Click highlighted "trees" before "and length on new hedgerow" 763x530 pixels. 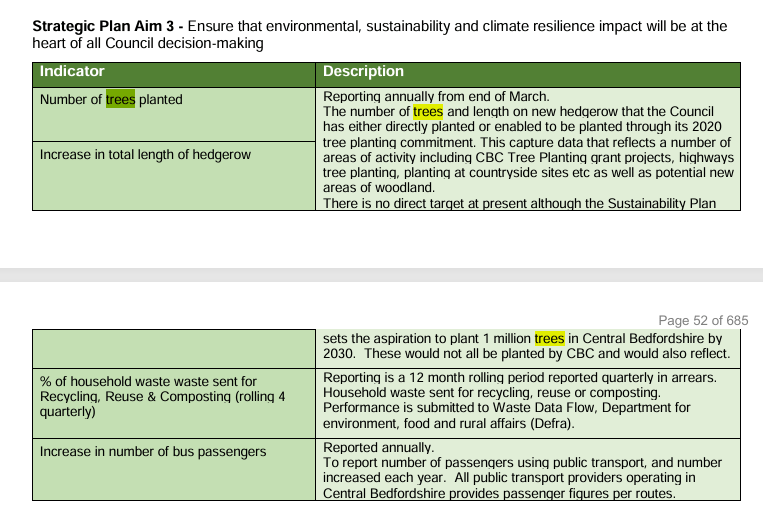428,112
